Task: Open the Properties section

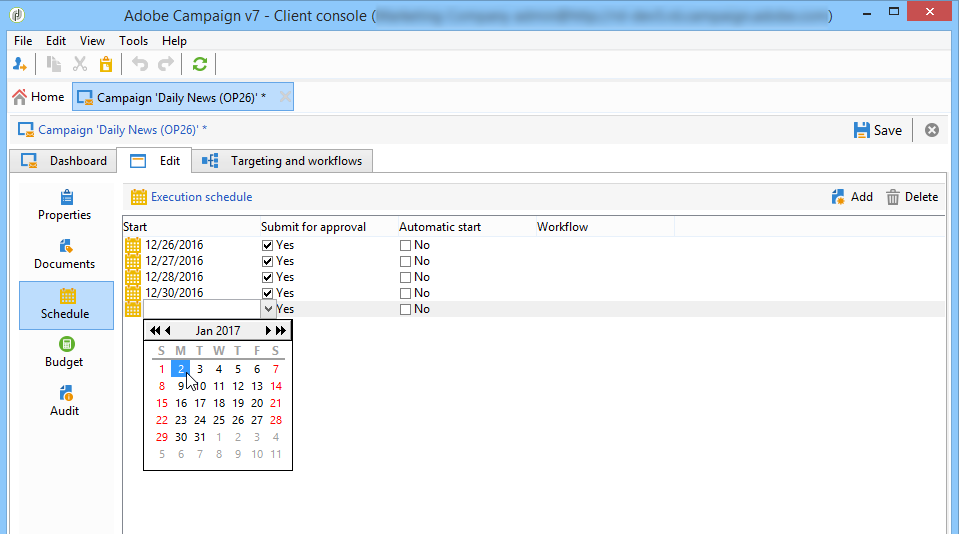Action: (x=64, y=206)
